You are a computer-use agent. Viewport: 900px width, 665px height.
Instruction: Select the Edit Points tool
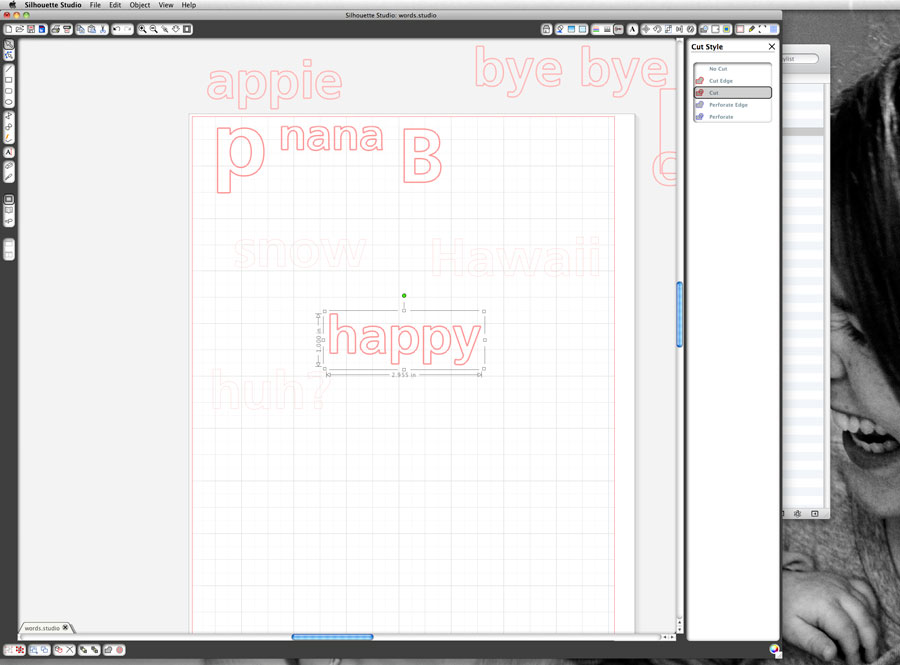point(9,56)
